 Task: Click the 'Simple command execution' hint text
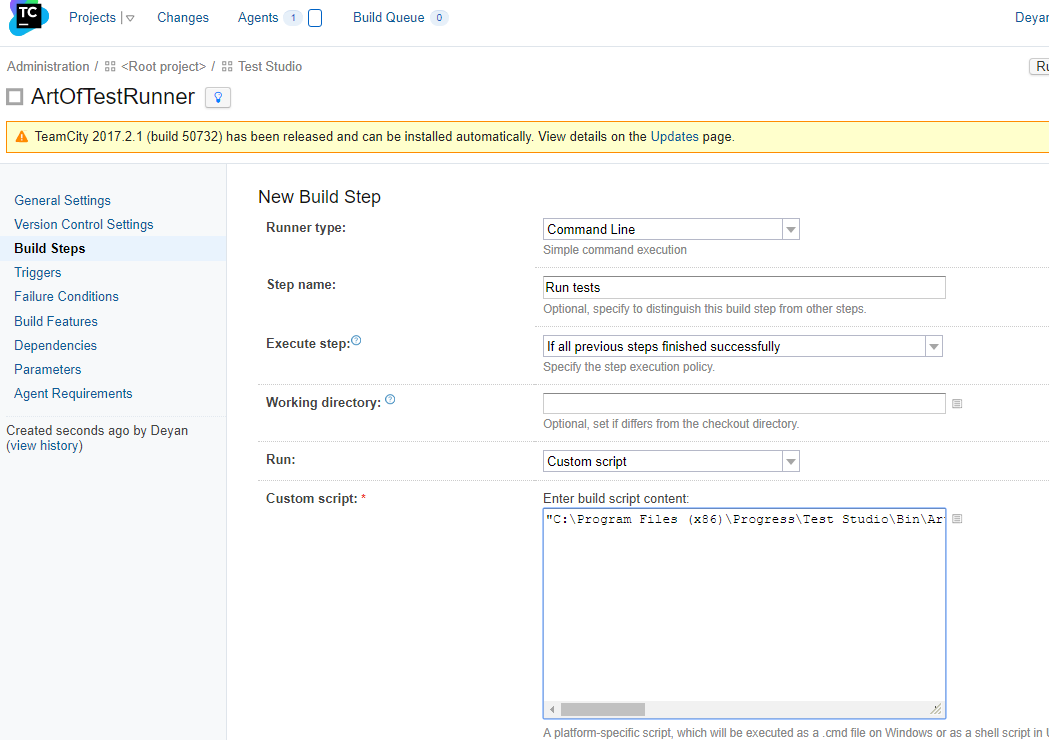tap(615, 250)
